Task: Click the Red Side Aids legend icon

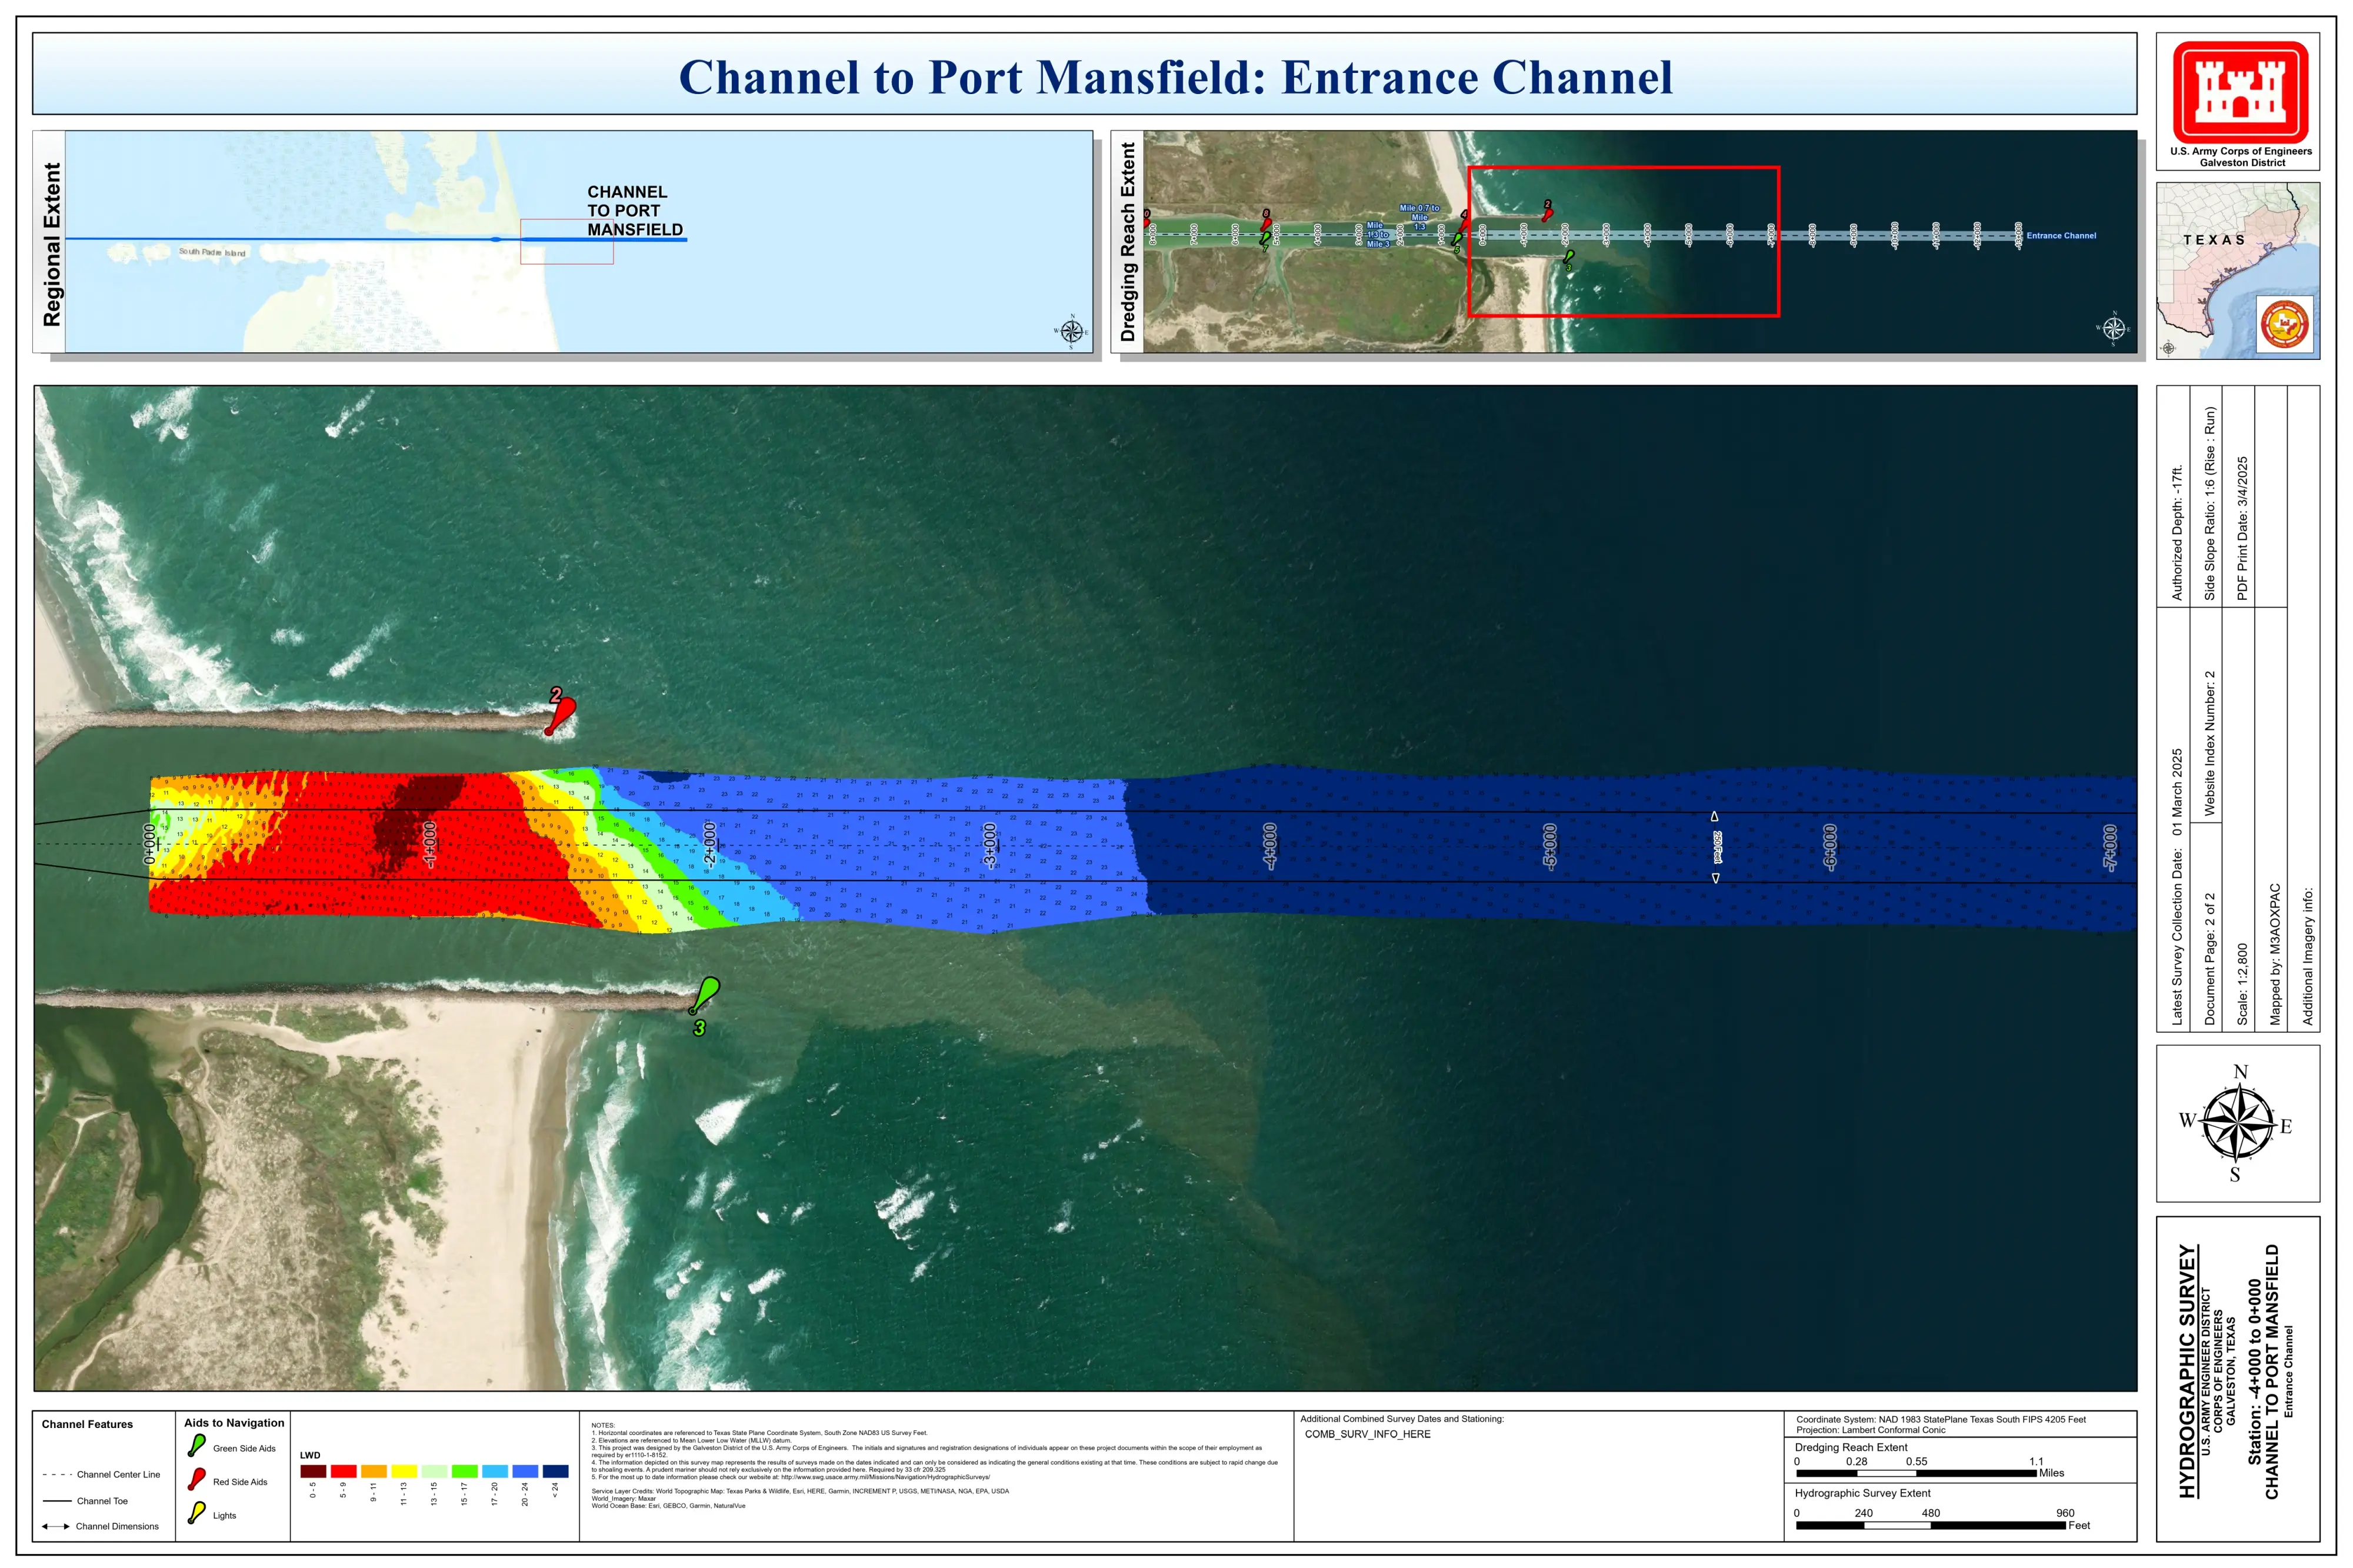Action: tap(196, 1480)
